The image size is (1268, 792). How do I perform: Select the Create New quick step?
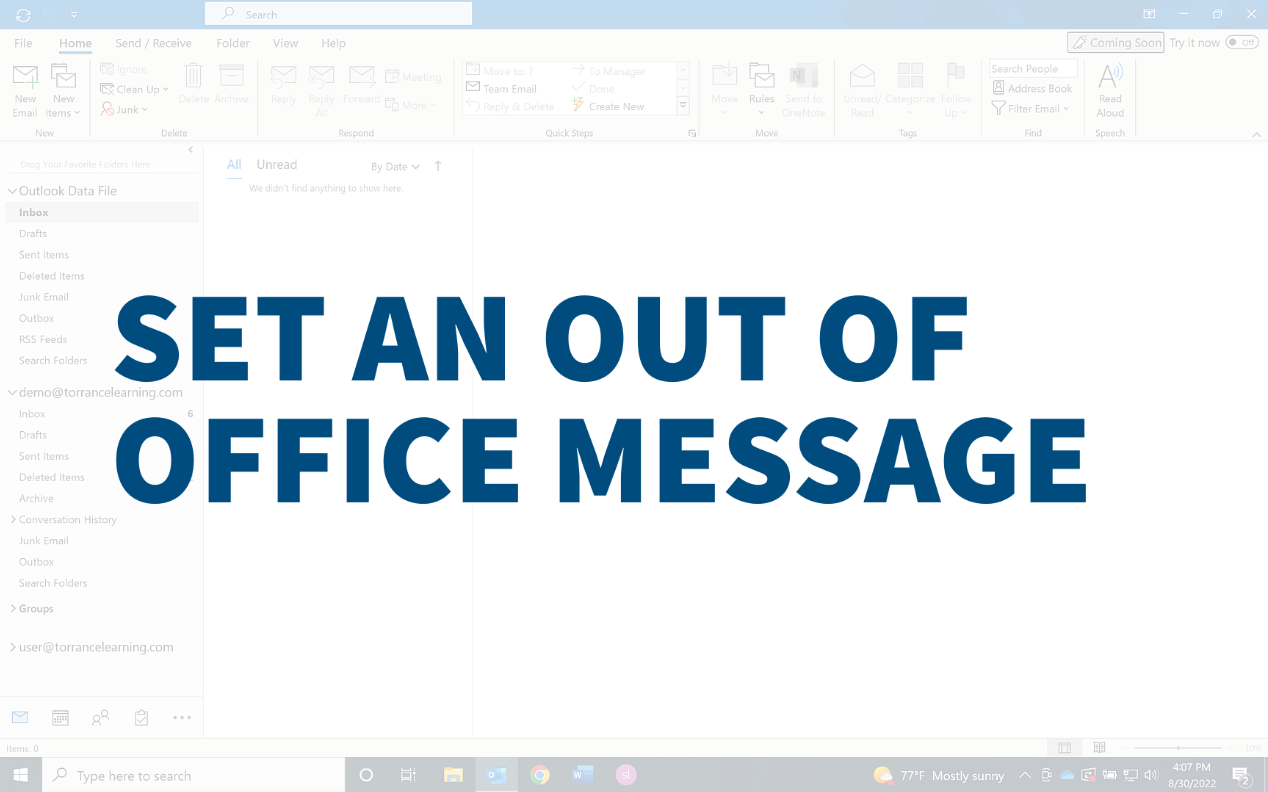pyautogui.click(x=609, y=106)
